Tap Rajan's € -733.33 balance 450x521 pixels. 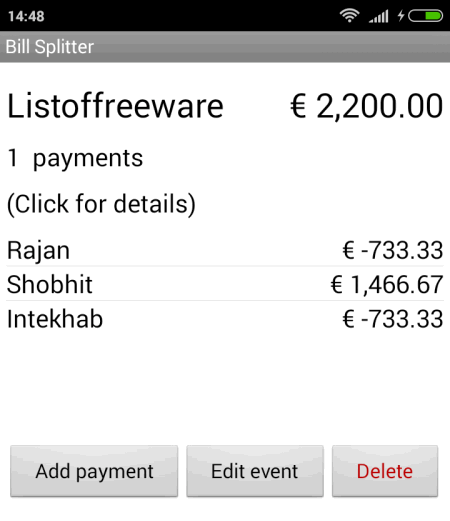pyautogui.click(x=393, y=250)
